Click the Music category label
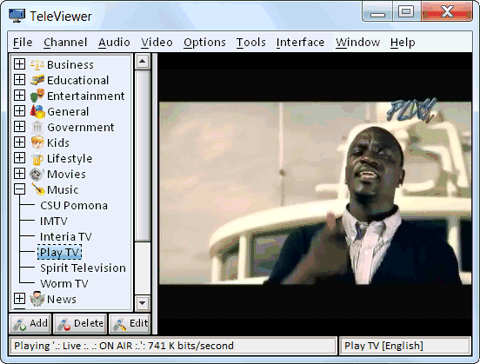Screen dimensions: 480x364 pyautogui.click(x=63, y=190)
